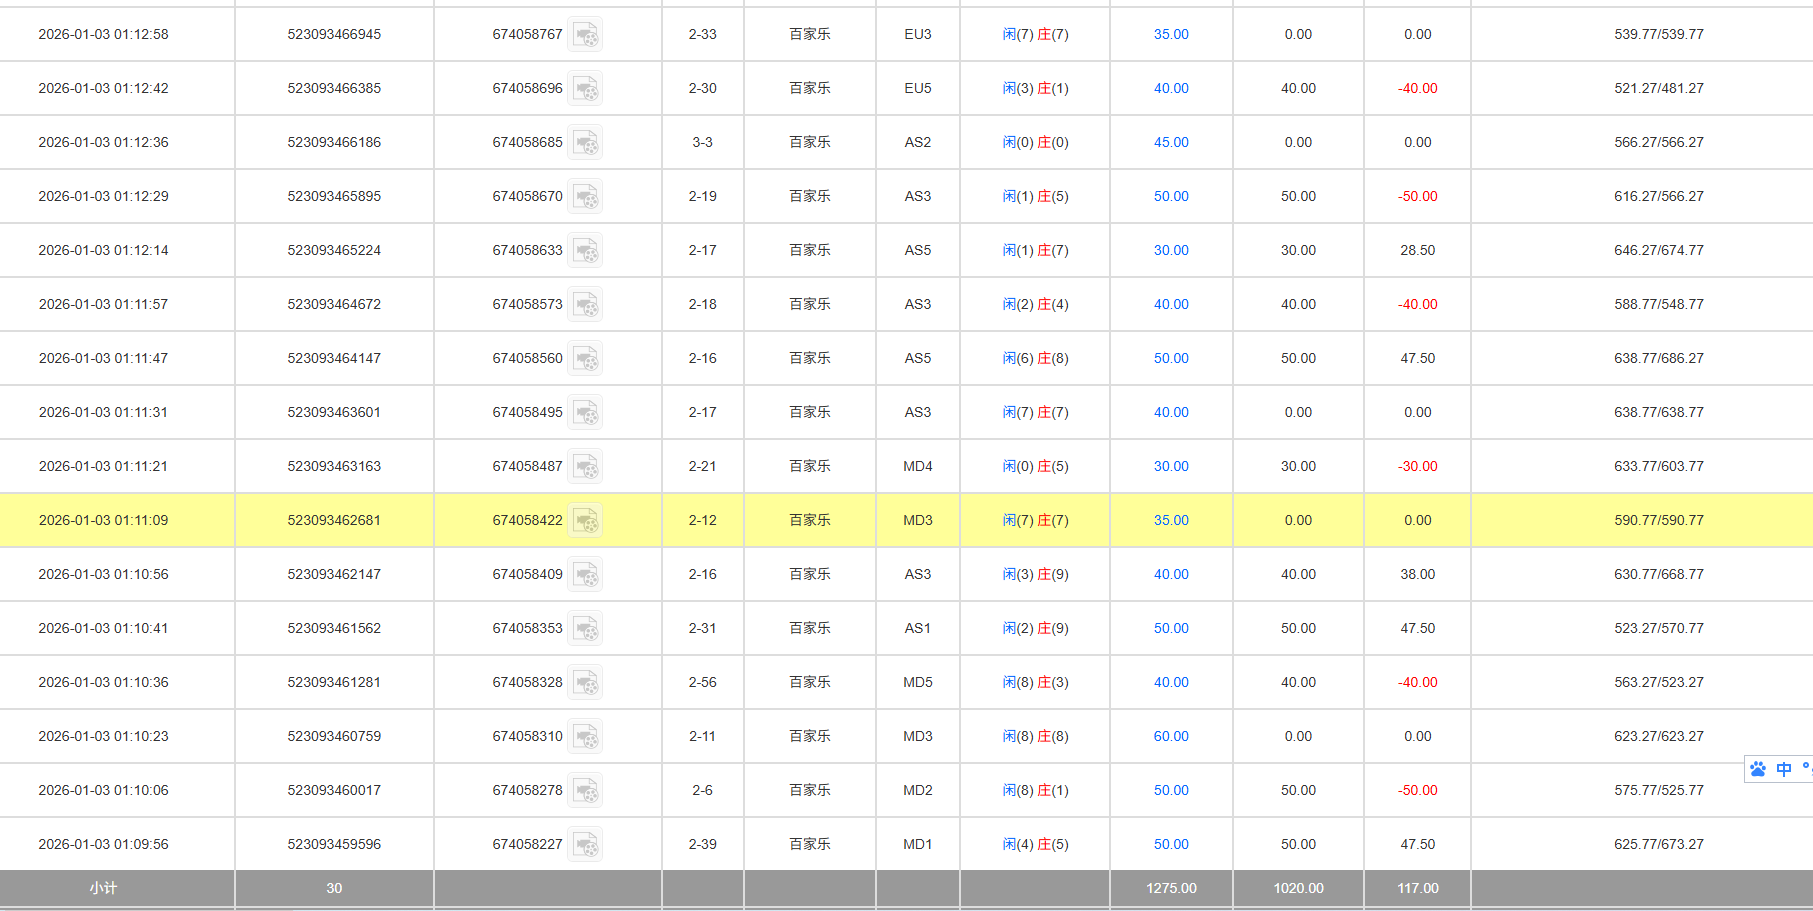1813x911 pixels.
Task: View result 闲(6) 庄(8) details
Action: click(1035, 358)
